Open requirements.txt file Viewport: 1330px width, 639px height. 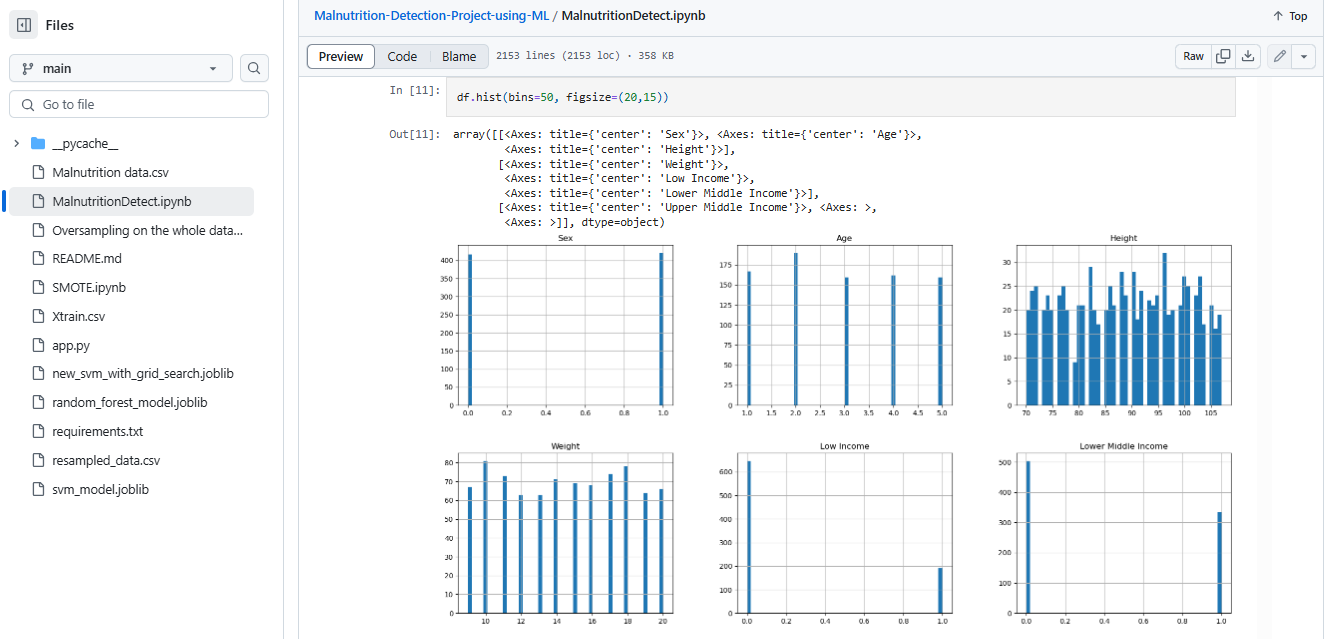tap(98, 431)
